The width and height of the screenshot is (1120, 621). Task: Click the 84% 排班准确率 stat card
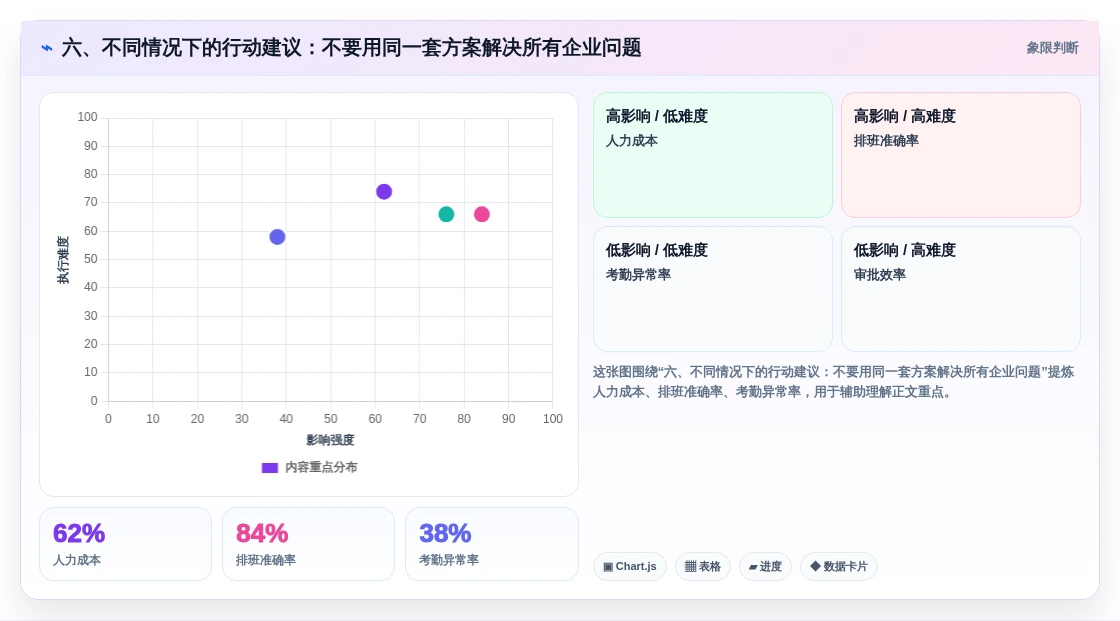pos(309,544)
